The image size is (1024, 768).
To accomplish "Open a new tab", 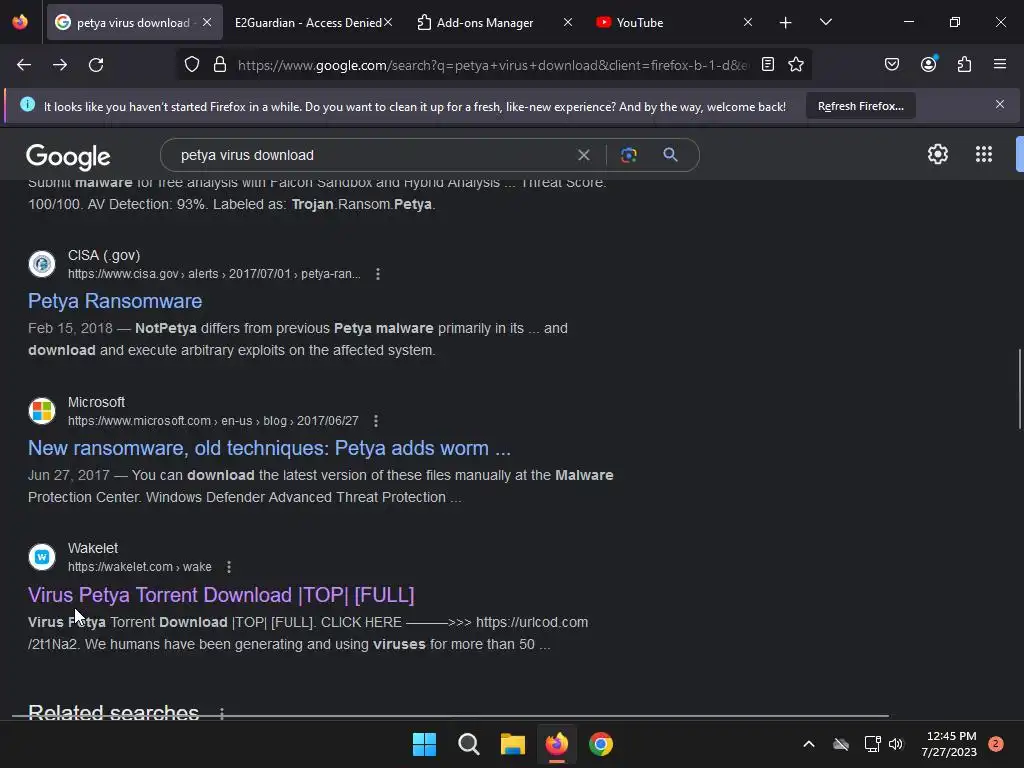I will tap(786, 23).
